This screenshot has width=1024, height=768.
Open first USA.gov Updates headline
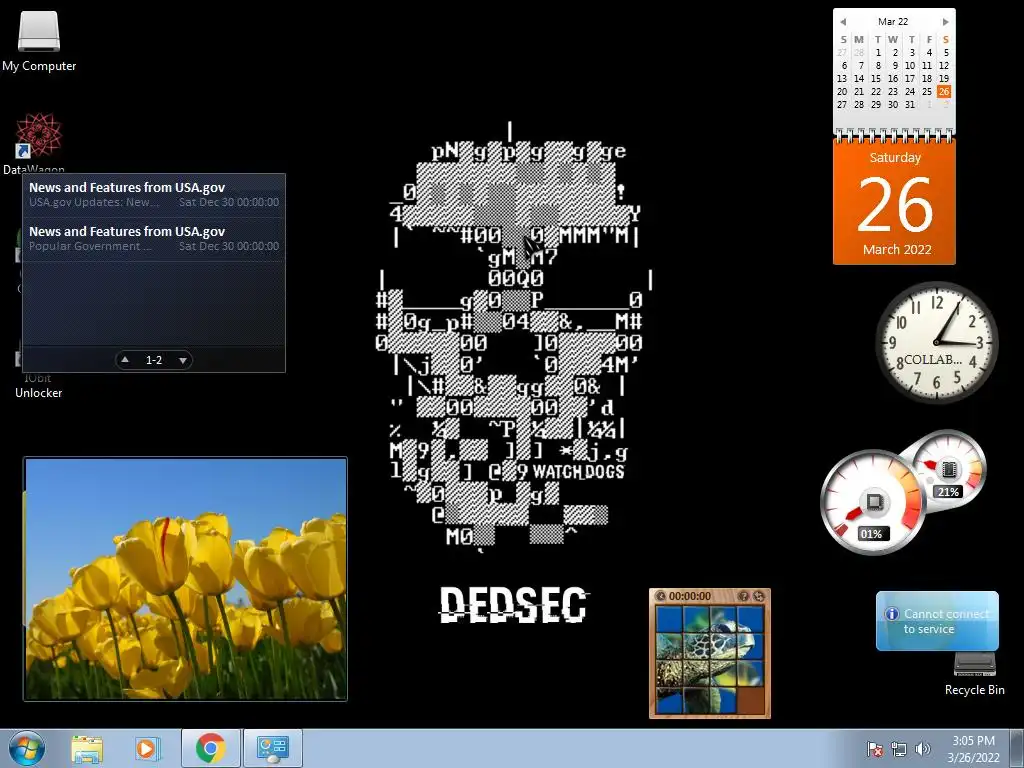click(x=153, y=195)
